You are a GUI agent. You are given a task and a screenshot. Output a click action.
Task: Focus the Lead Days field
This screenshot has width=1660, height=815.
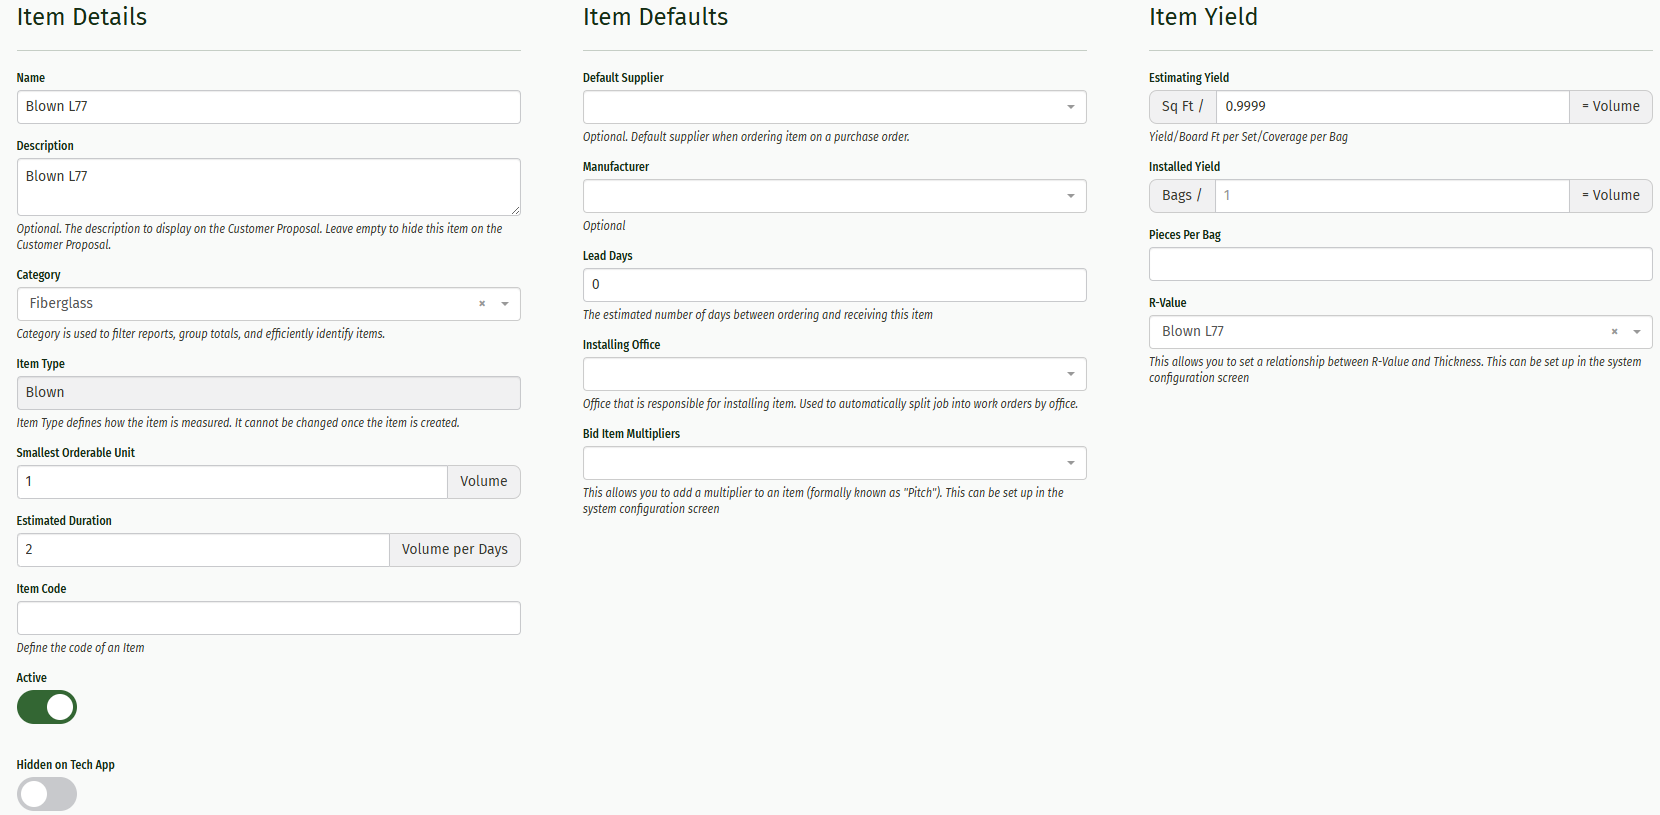[834, 285]
